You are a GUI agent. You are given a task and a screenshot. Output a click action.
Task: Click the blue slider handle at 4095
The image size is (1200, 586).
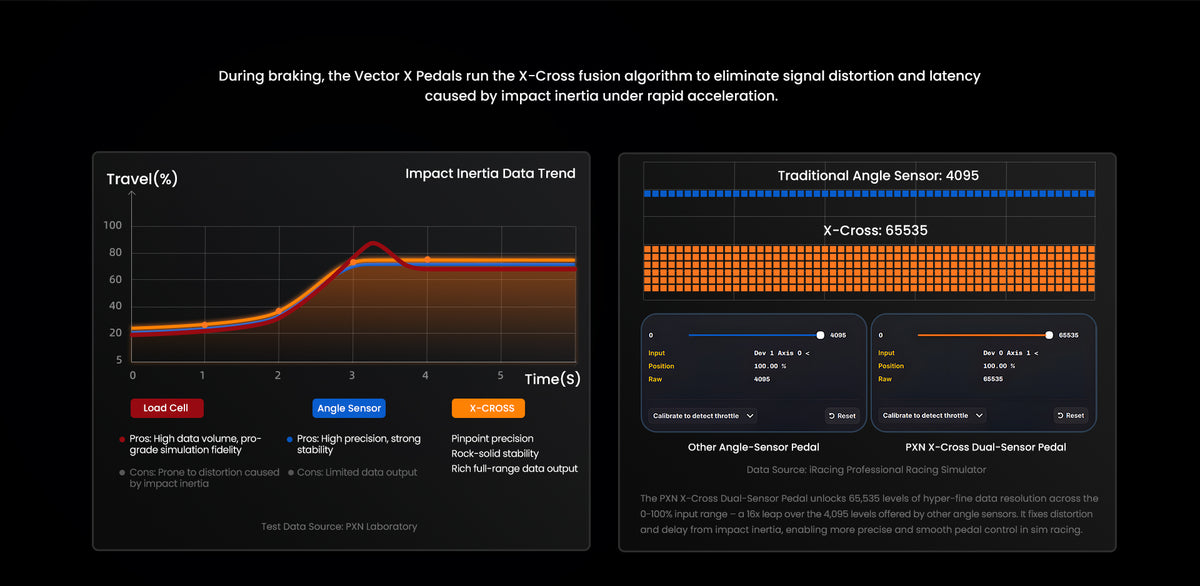pyautogui.click(x=821, y=336)
